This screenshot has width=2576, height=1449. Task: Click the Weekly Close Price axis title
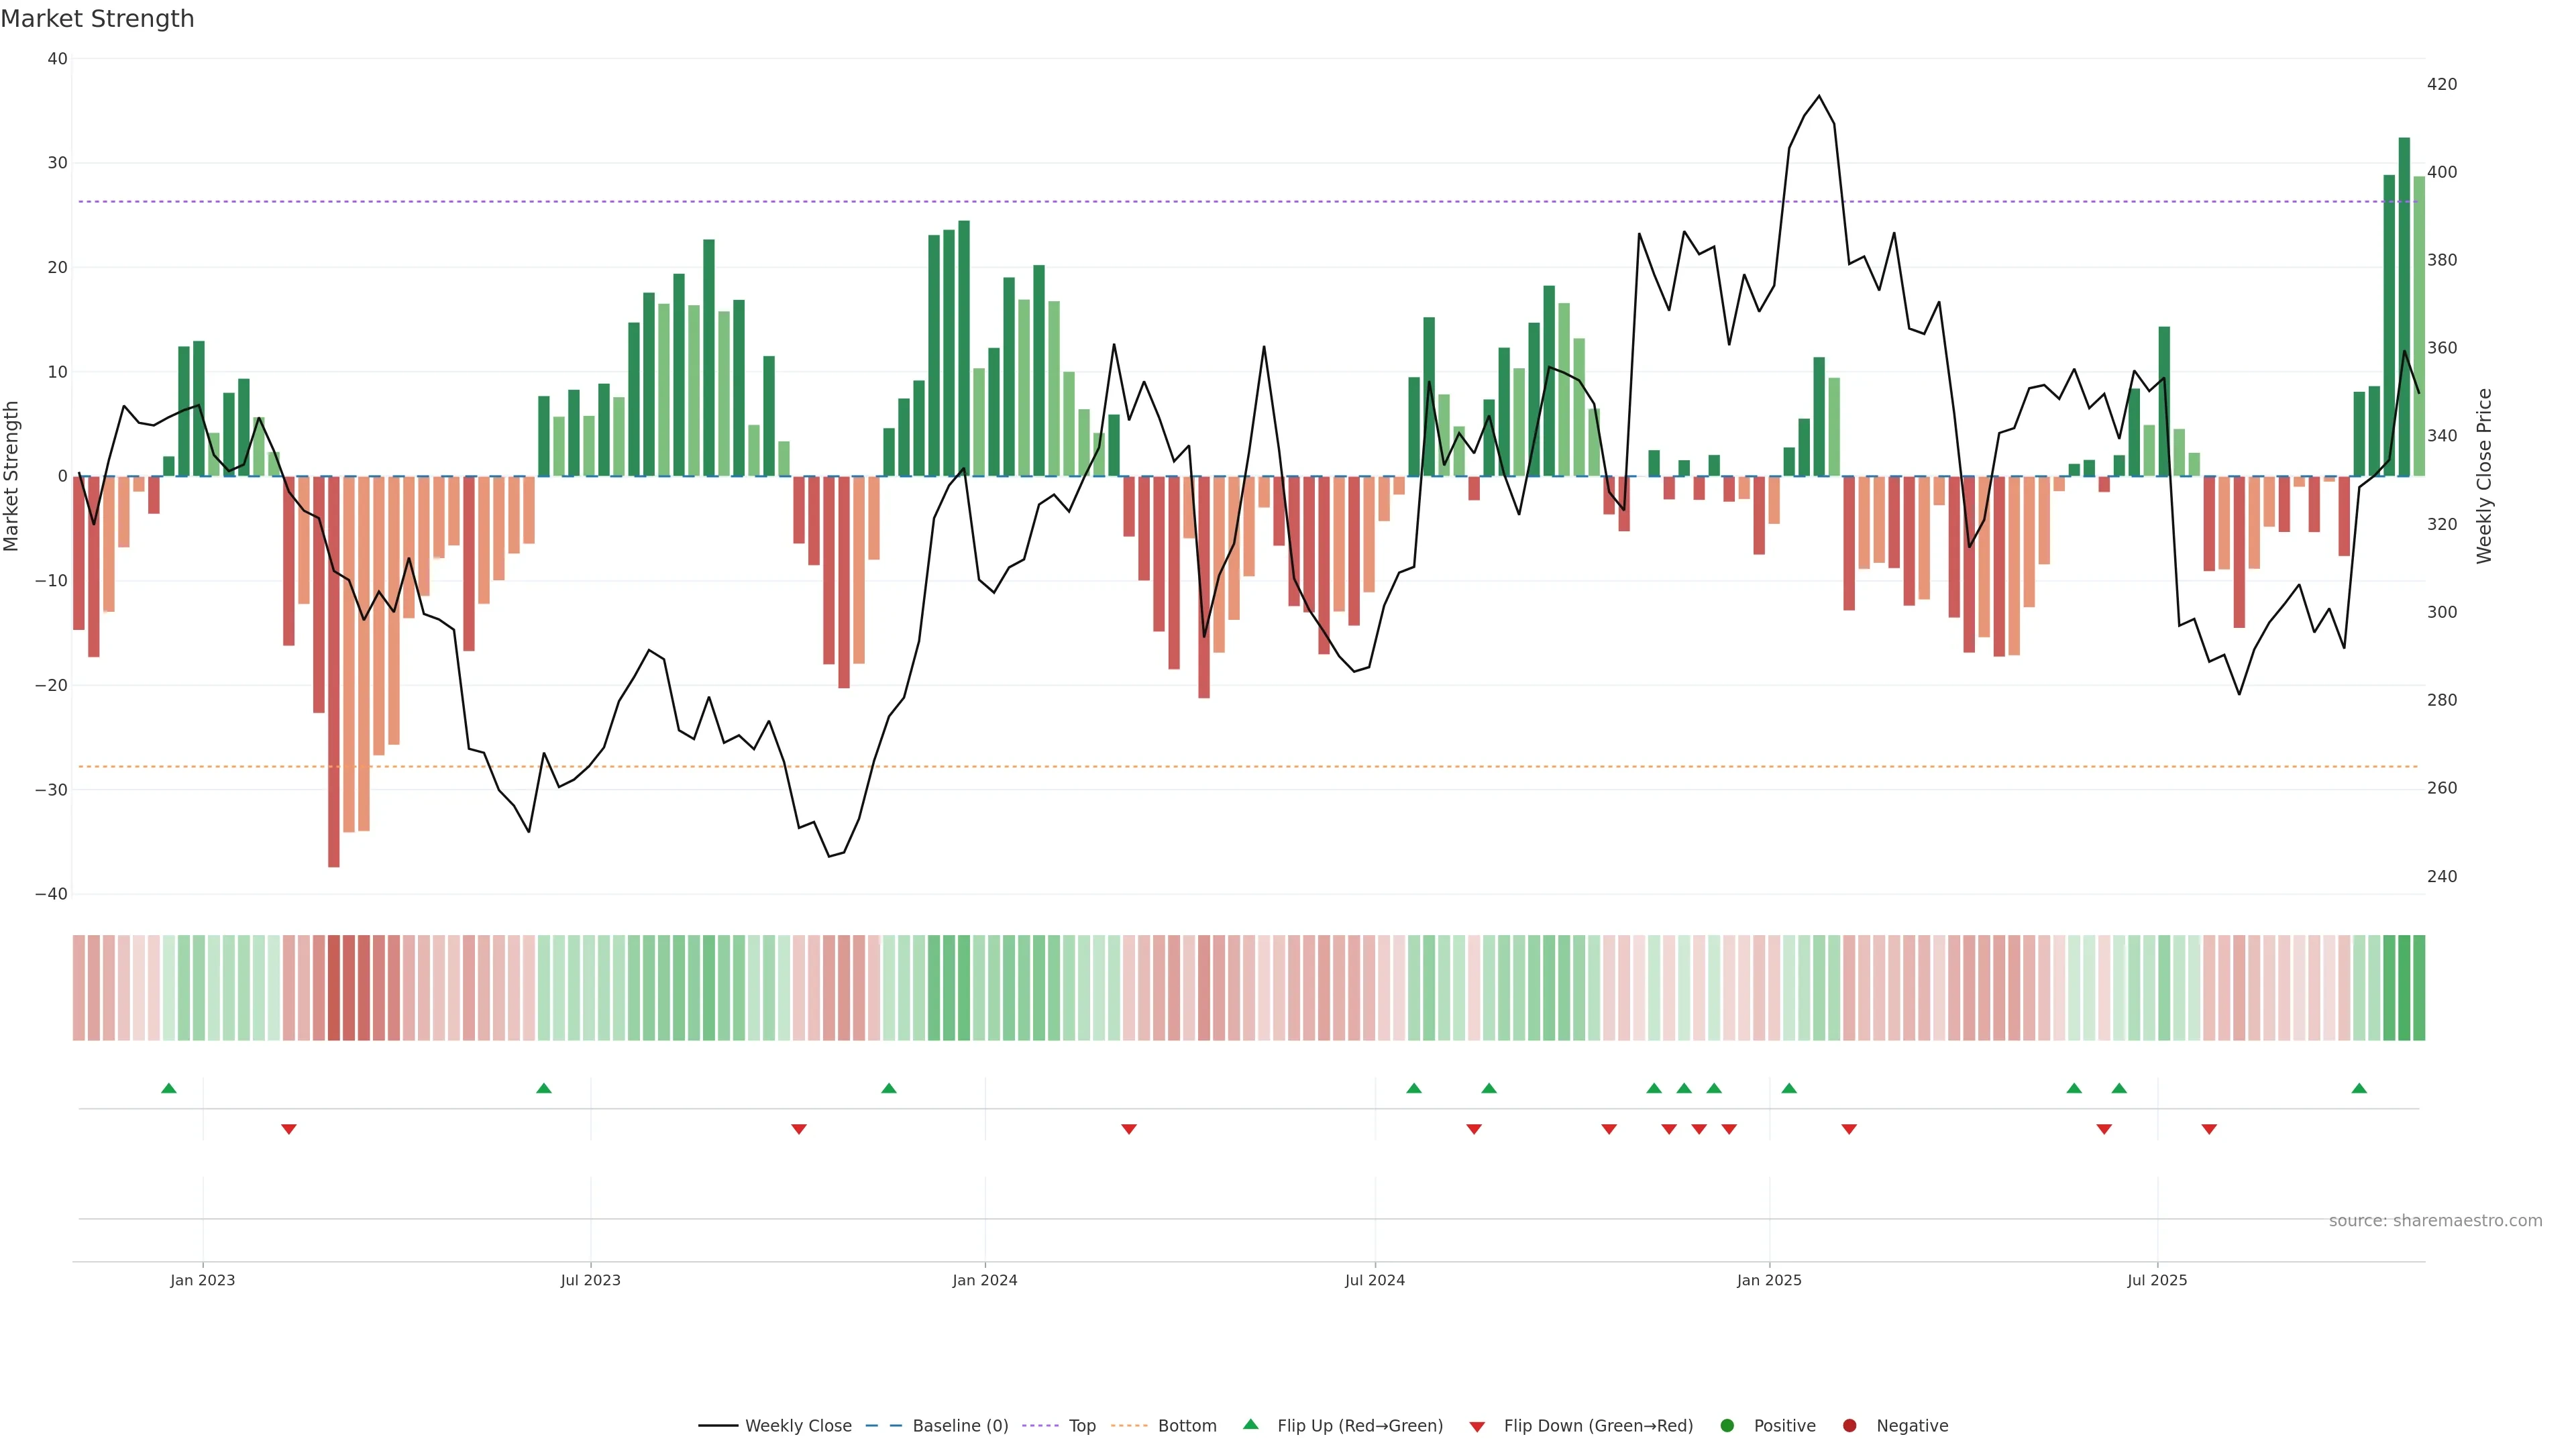coord(2484,476)
